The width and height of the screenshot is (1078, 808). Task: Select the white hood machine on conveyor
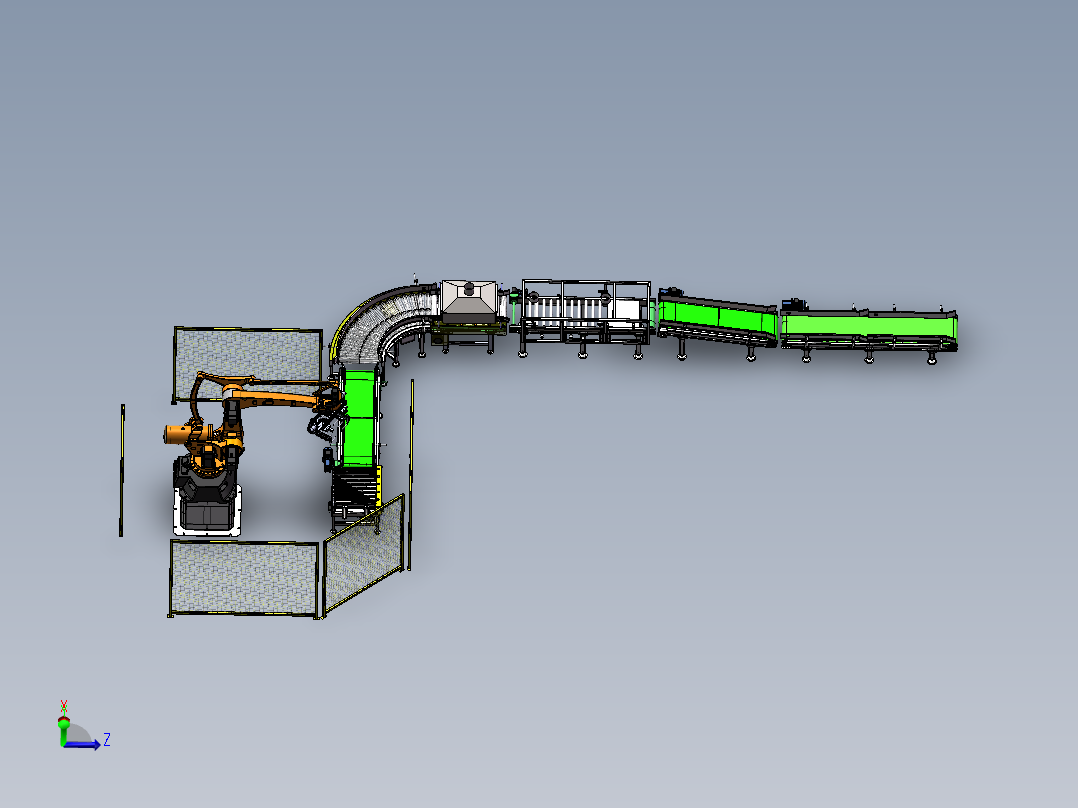click(470, 302)
